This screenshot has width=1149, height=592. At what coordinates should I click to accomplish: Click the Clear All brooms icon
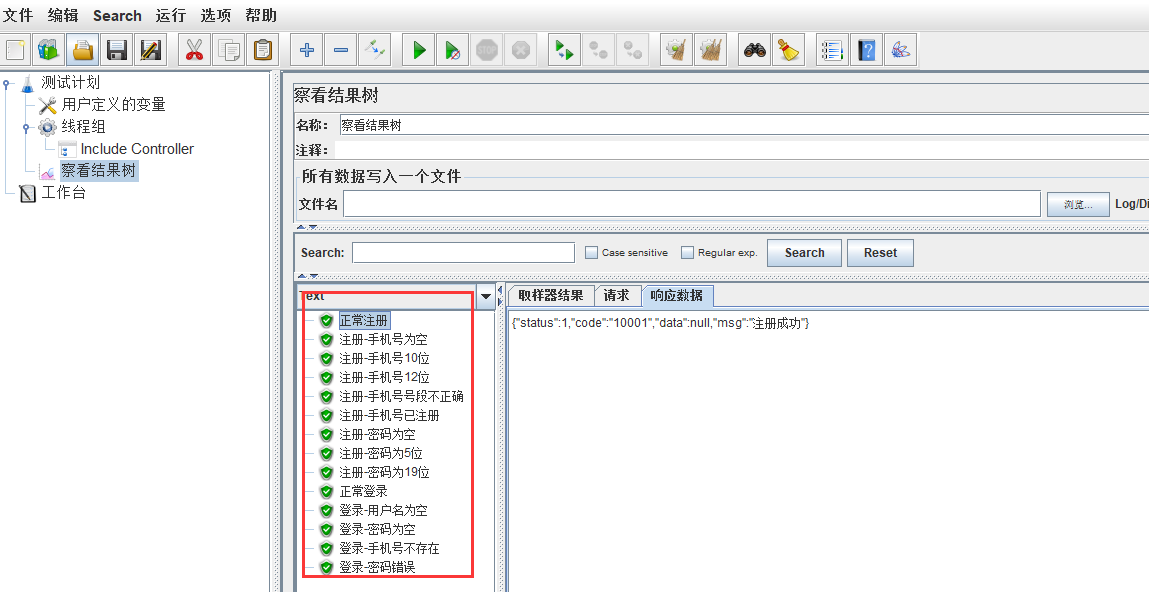point(710,48)
